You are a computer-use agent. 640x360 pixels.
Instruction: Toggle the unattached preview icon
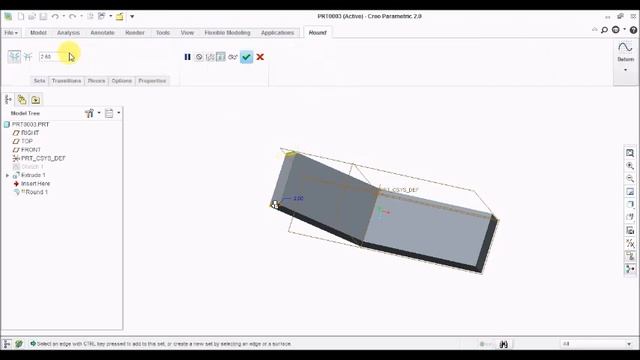pos(210,57)
